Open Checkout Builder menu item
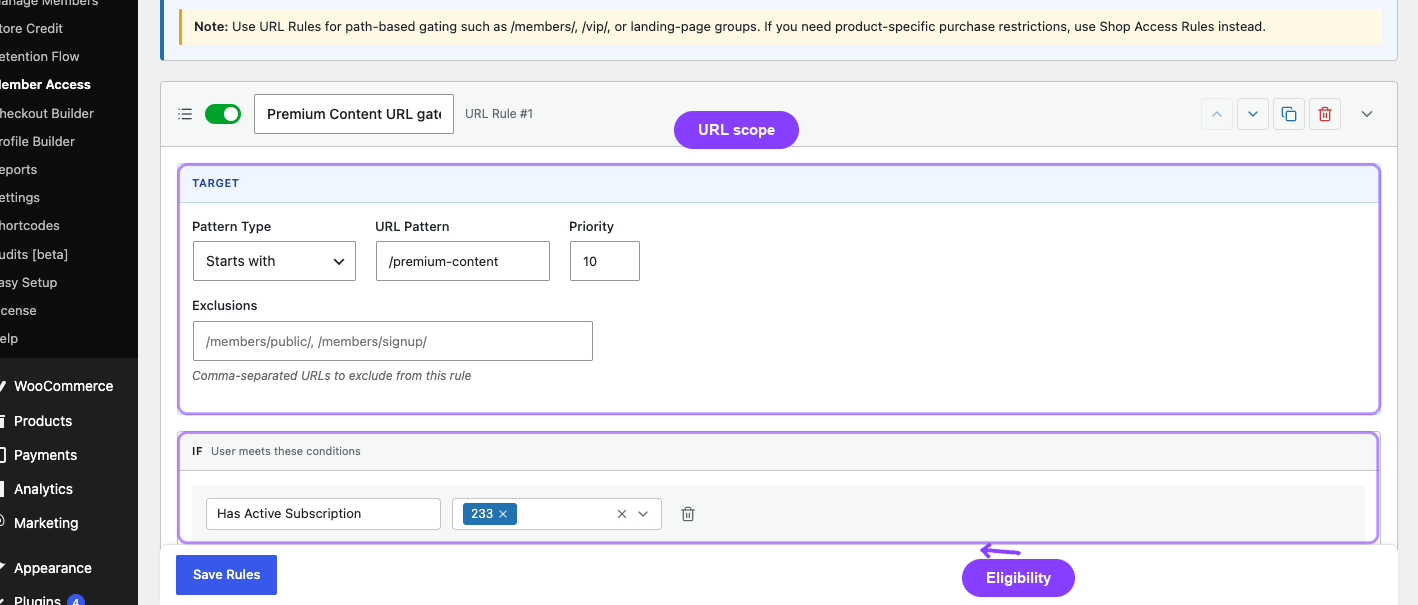Viewport: 1418px width, 605px height. (x=45, y=113)
